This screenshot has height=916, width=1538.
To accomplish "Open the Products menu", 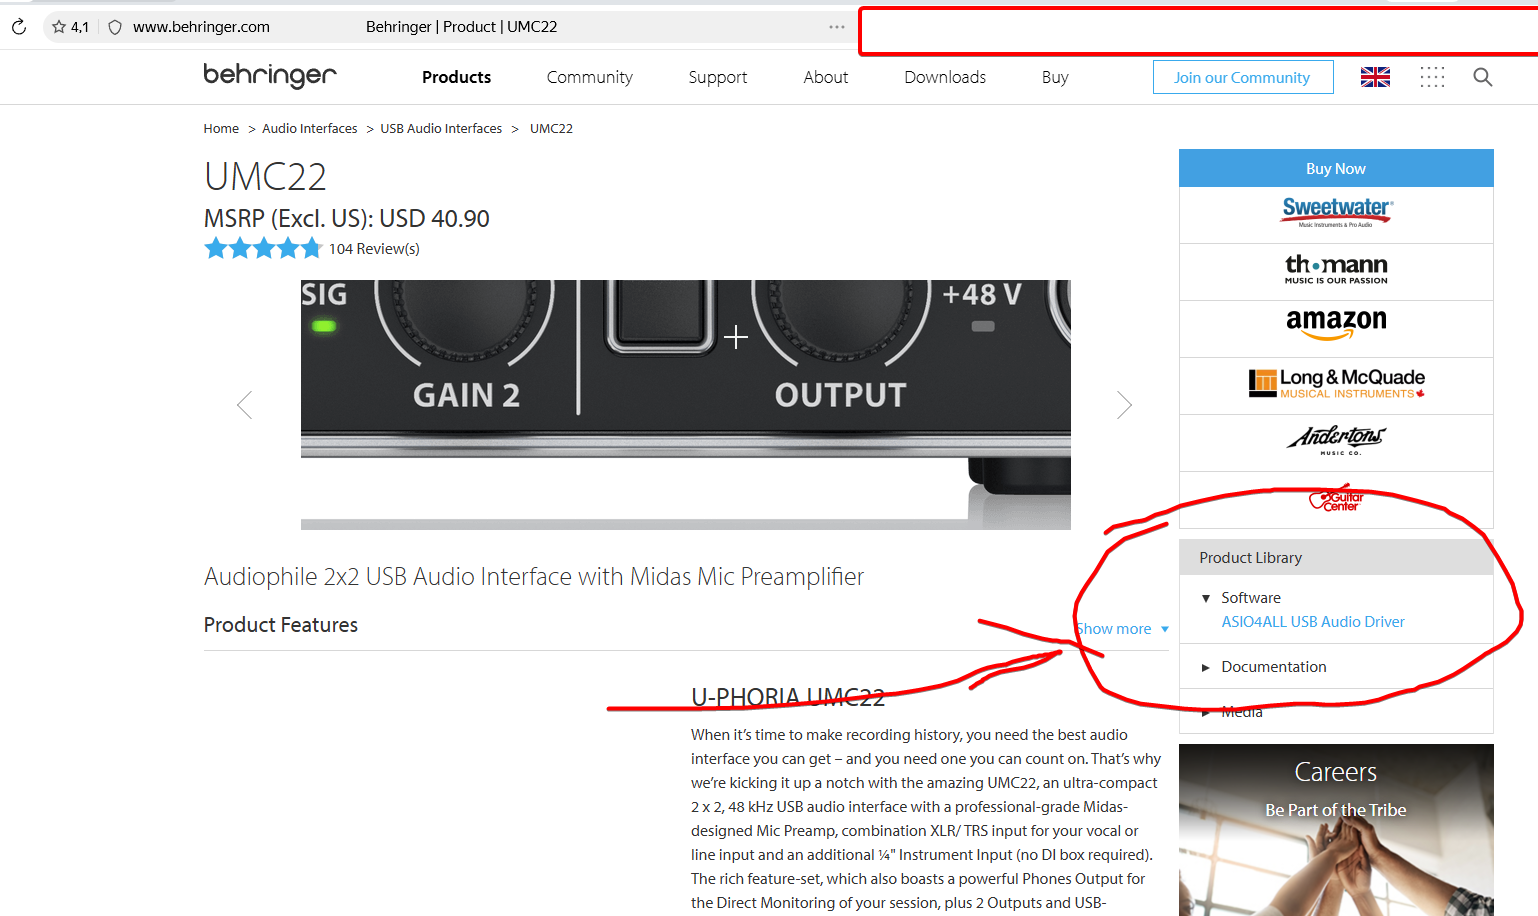I will tap(456, 77).
